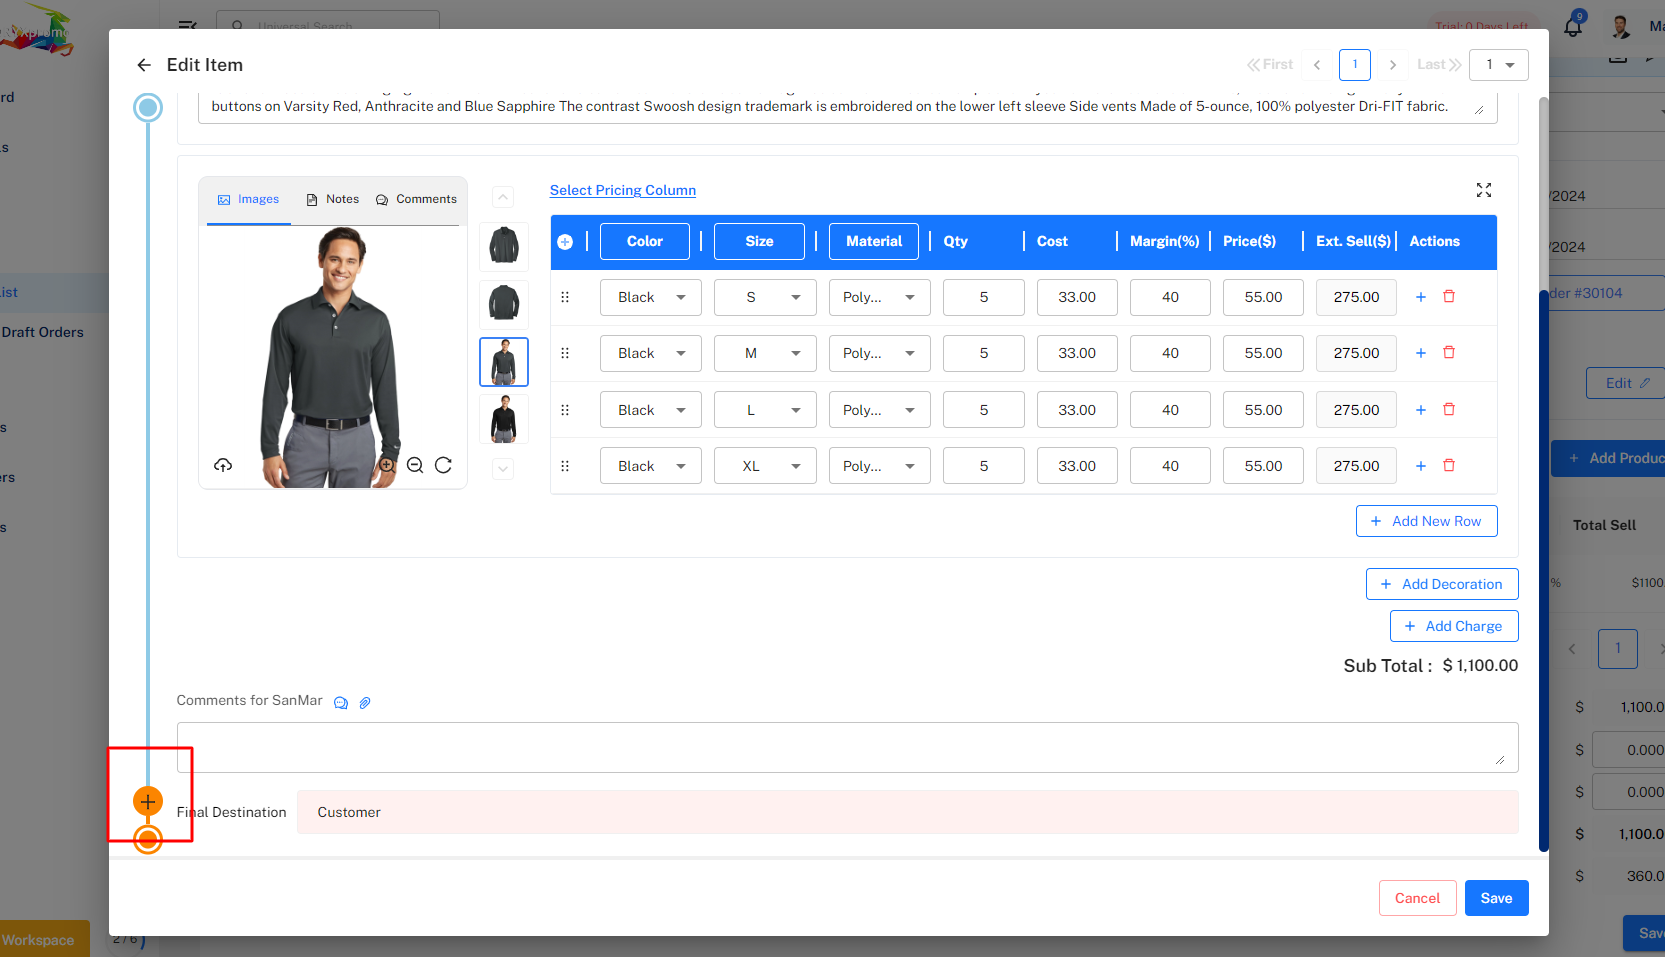The image size is (1665, 957).
Task: Grab the drag handle of size L row
Action: [x=565, y=410]
